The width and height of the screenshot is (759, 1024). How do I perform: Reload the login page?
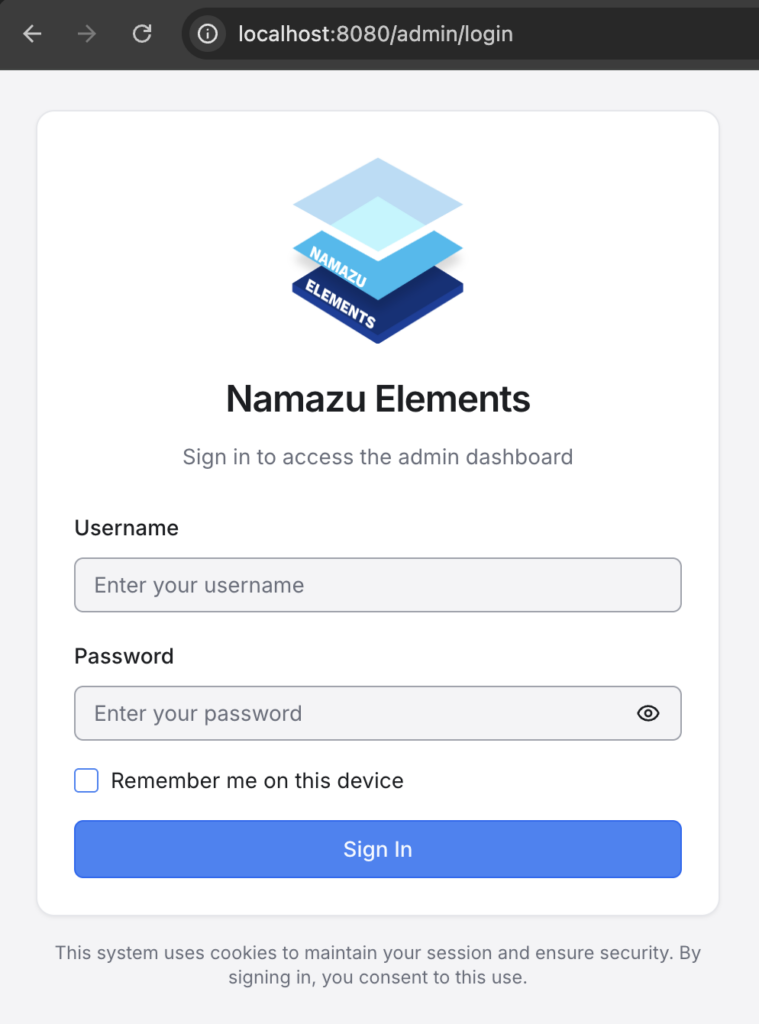(x=142, y=34)
